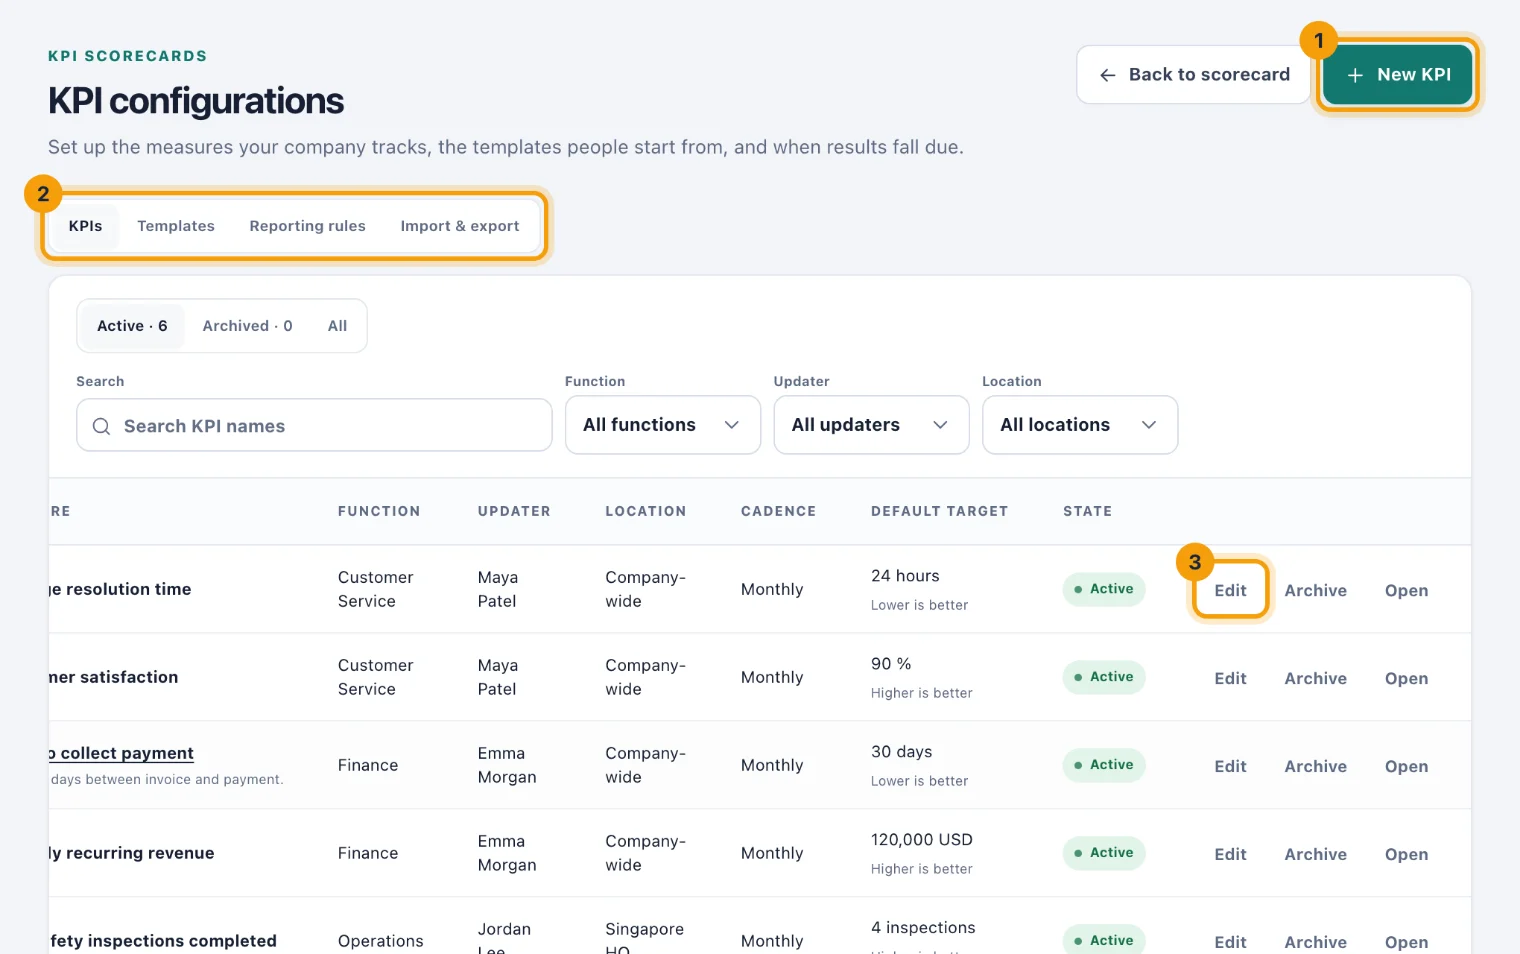Edit the satisfaction KPI row
The image size is (1520, 954).
click(1230, 678)
